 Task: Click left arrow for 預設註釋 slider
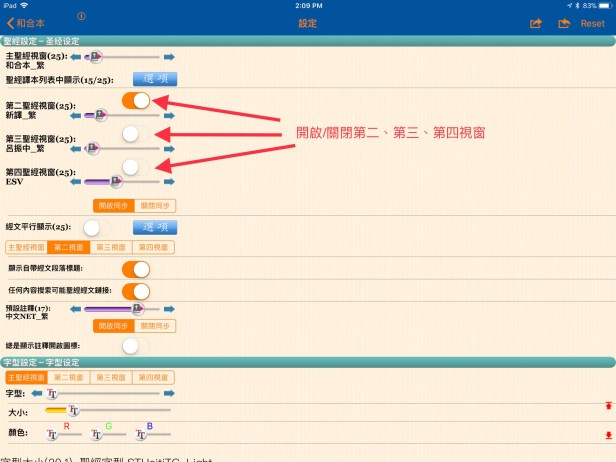tap(77, 310)
